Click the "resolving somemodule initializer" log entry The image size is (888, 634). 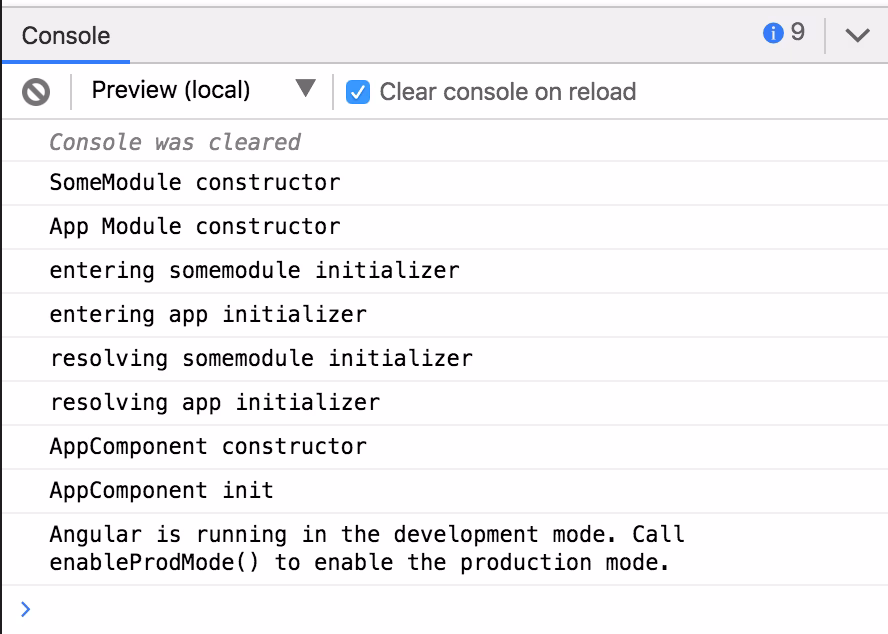point(261,359)
